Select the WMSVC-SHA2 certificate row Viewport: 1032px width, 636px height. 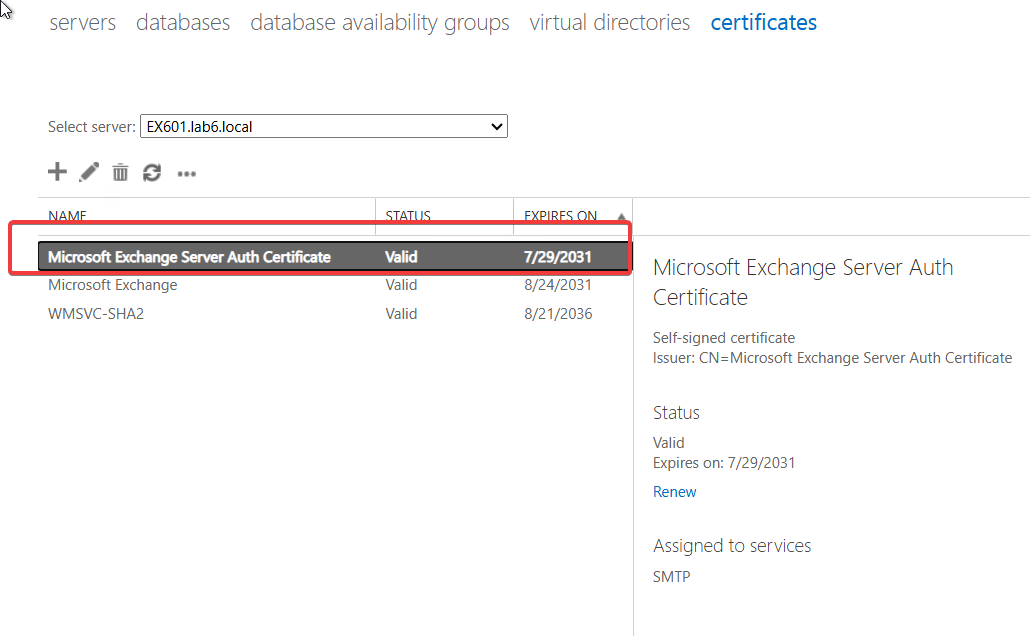pyautogui.click(x=334, y=314)
